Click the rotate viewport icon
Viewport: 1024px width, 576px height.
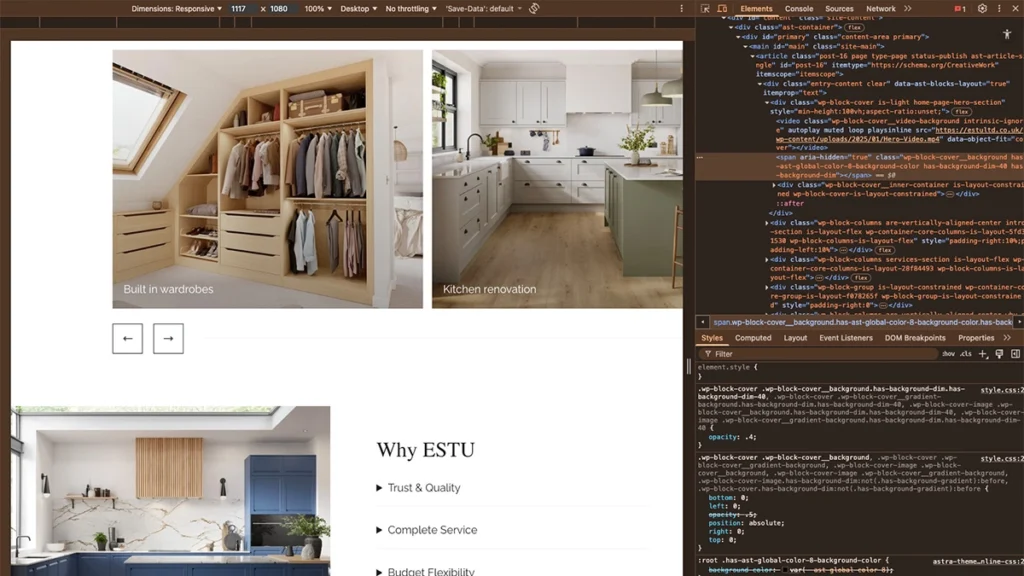tap(535, 9)
